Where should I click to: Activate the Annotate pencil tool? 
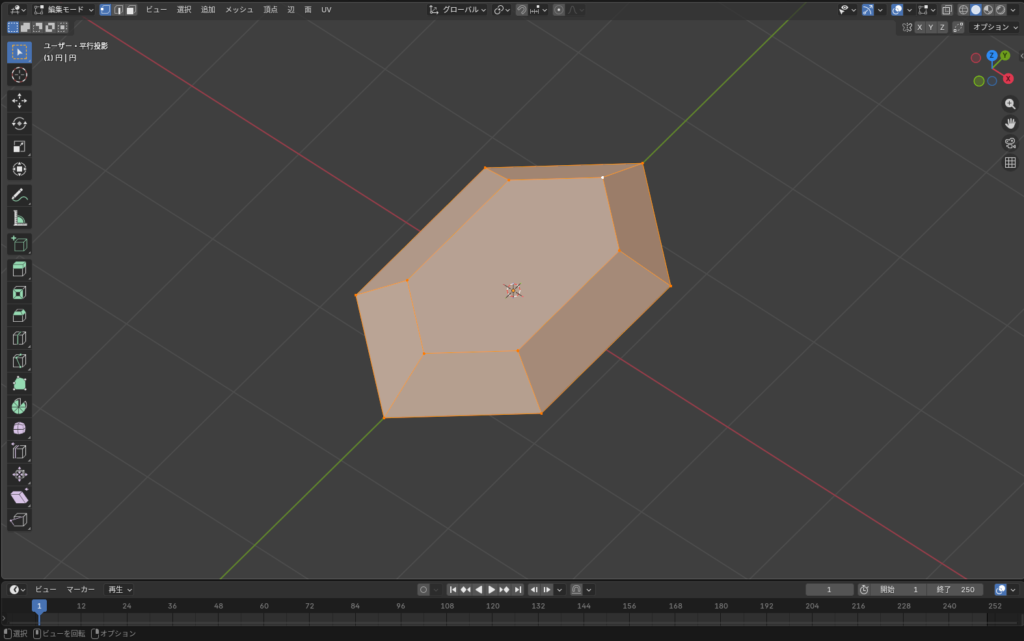19,194
